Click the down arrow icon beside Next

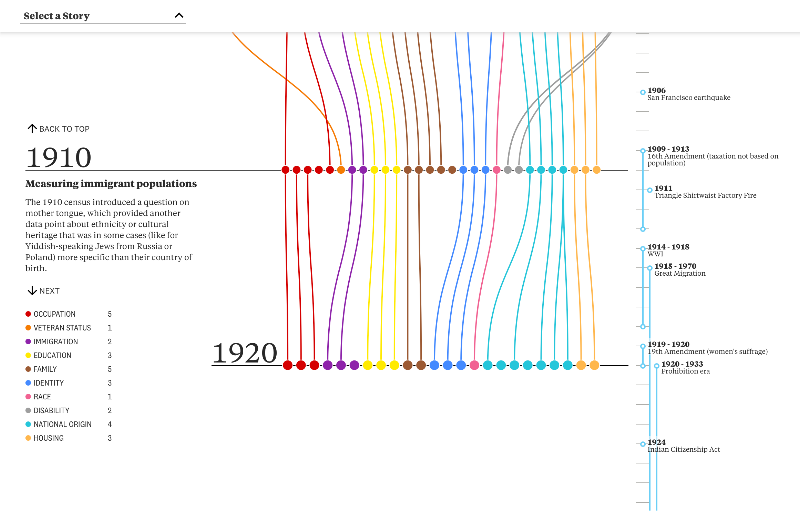32,291
